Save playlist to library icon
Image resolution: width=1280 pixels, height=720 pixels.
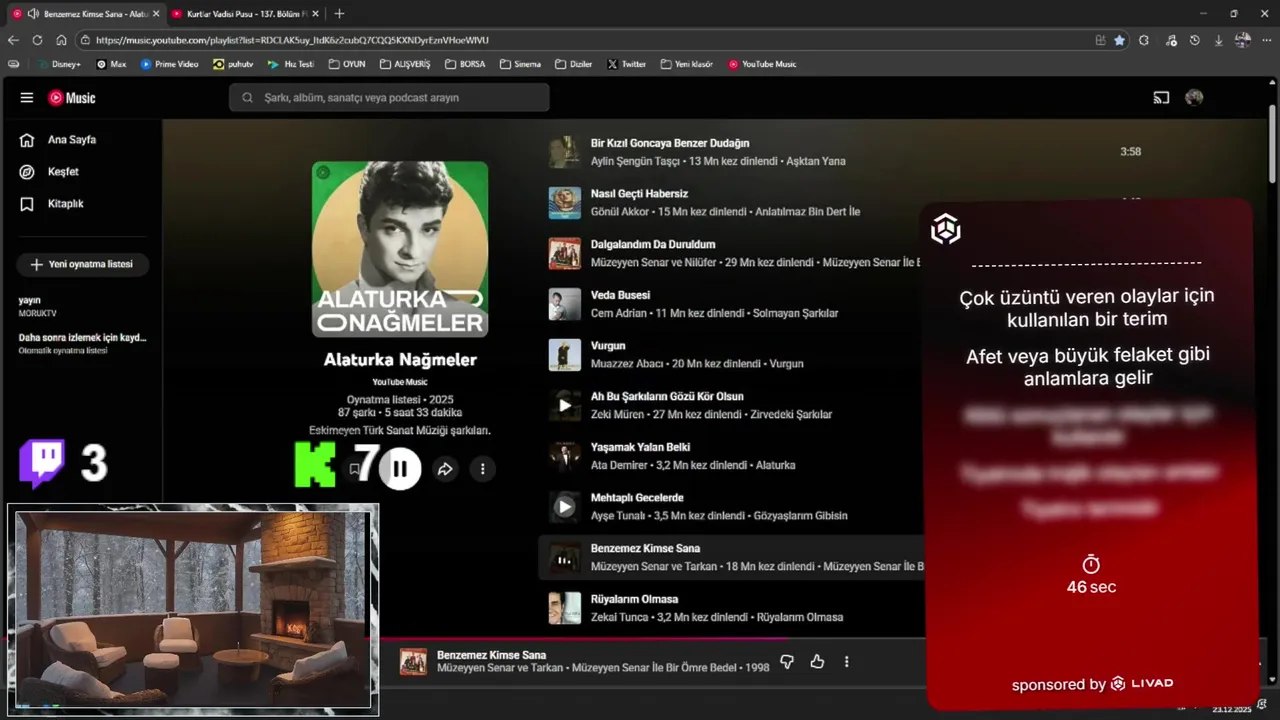click(354, 468)
